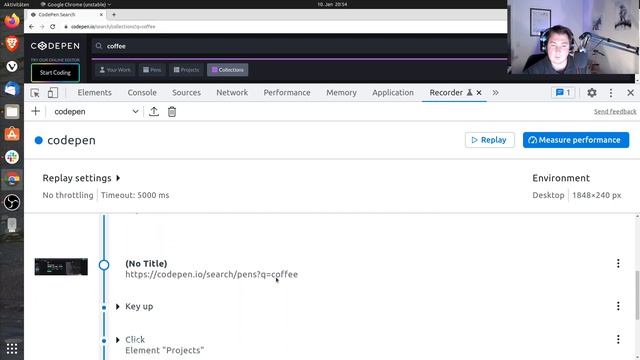Expand the Replay settings section
Image resolution: width=640 pixels, height=360 pixels.
[x=82, y=178]
